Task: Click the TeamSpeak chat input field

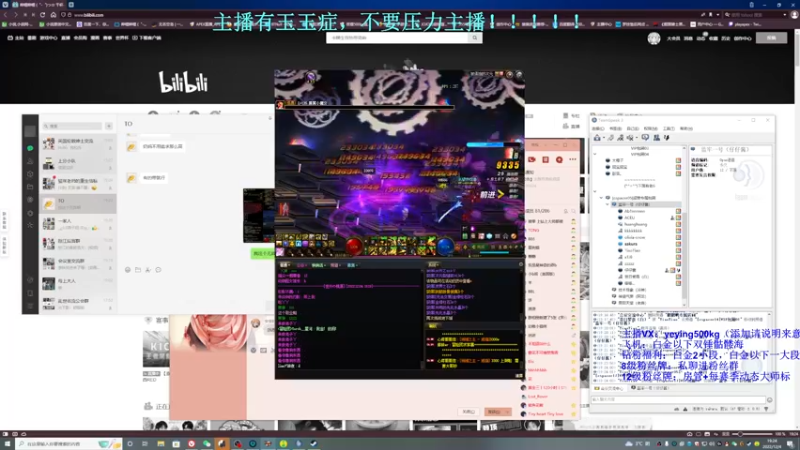Action: (x=679, y=399)
